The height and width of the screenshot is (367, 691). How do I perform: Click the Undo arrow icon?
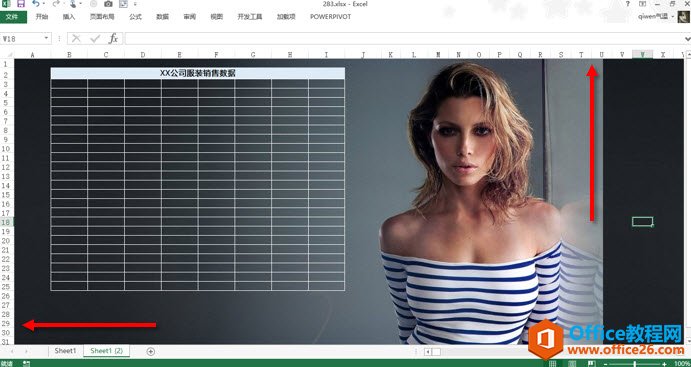click(35, 4)
